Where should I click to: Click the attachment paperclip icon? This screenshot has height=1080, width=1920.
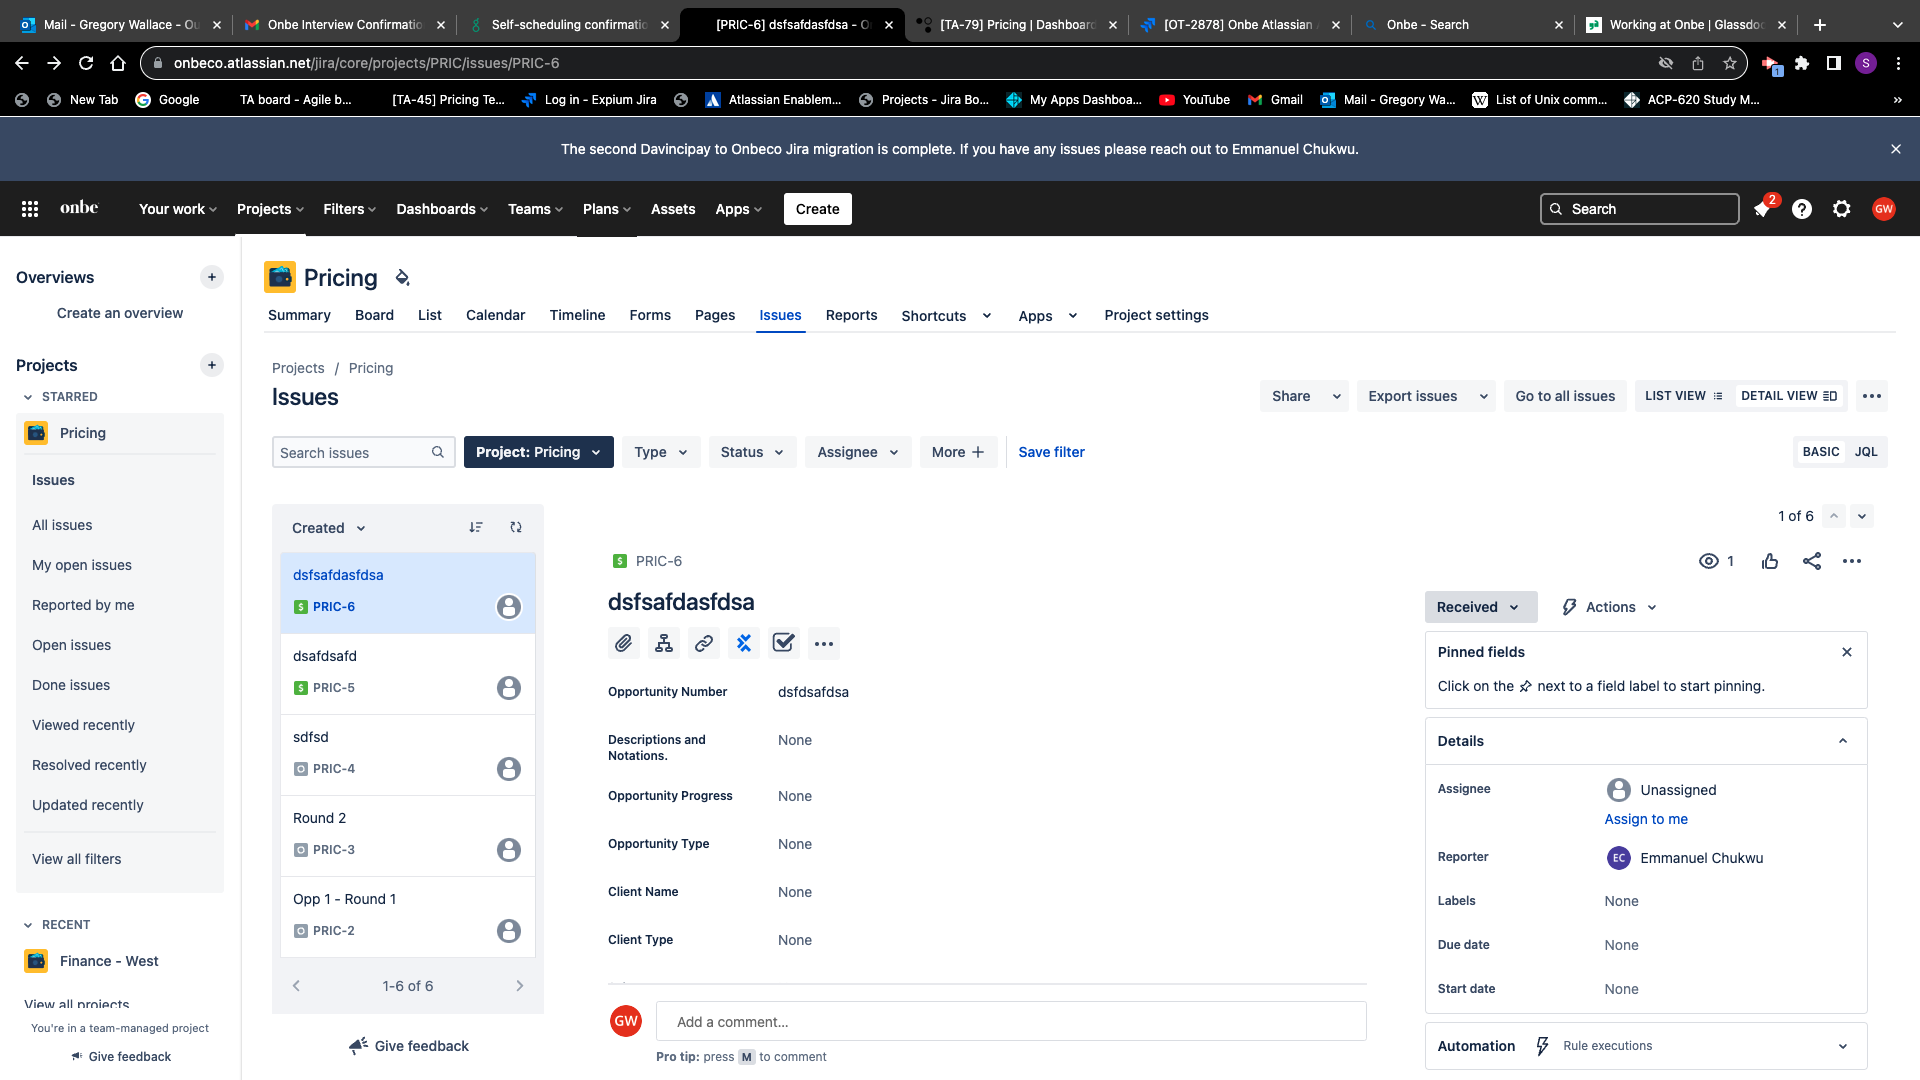[x=624, y=643]
